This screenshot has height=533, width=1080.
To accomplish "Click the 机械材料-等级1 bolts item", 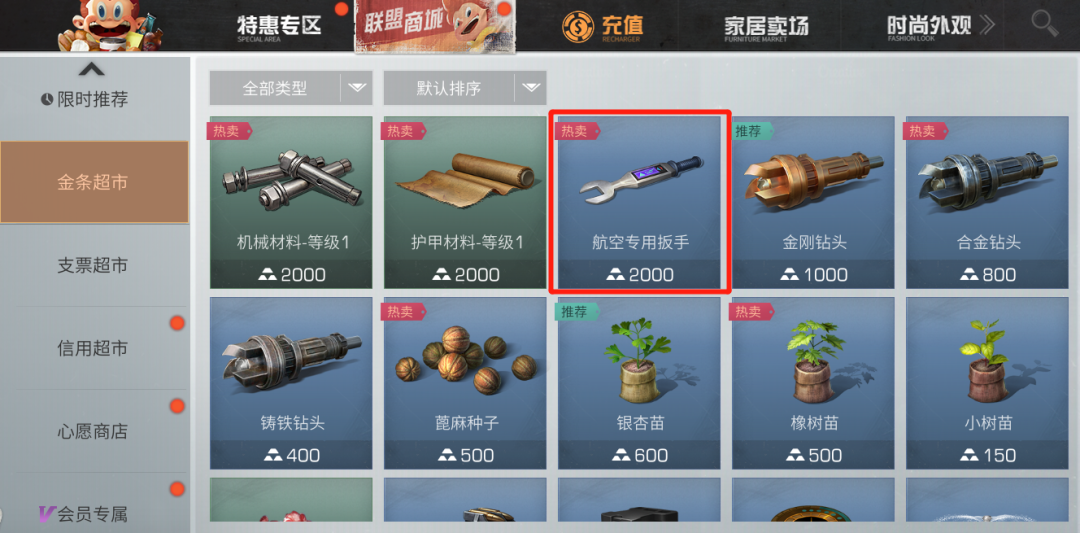I will (x=291, y=202).
